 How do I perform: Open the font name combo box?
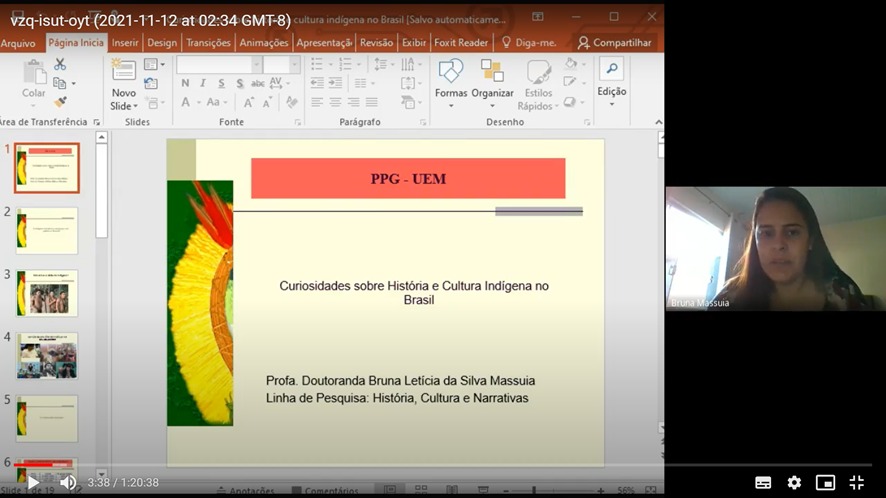(x=219, y=64)
